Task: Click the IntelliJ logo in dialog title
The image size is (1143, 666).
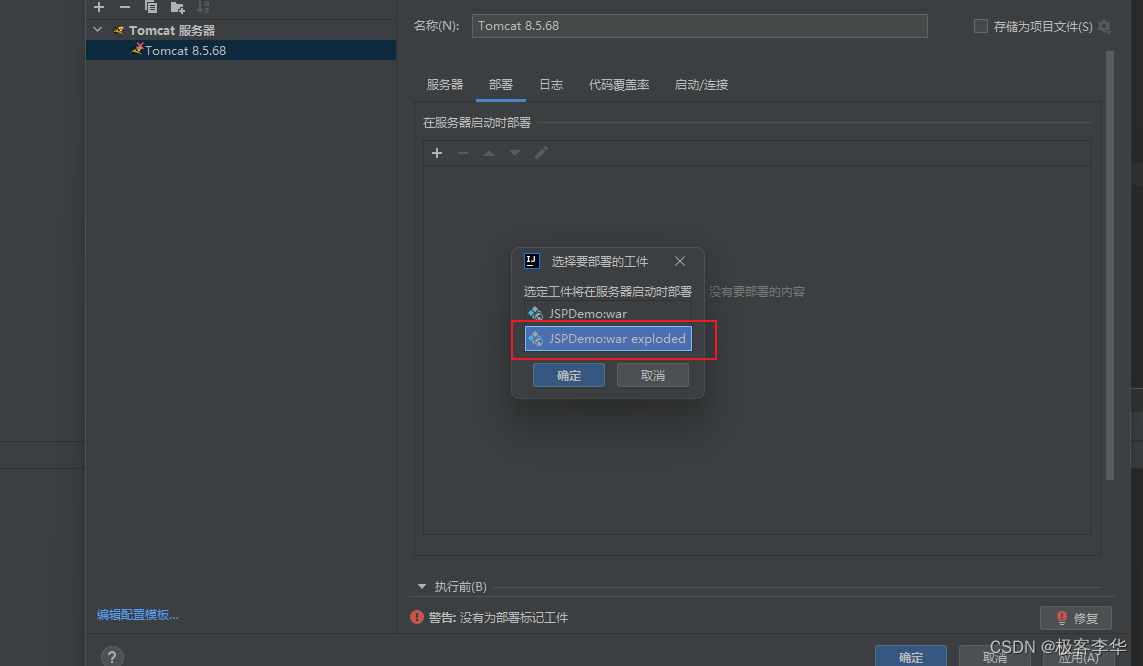Action: coord(531,261)
